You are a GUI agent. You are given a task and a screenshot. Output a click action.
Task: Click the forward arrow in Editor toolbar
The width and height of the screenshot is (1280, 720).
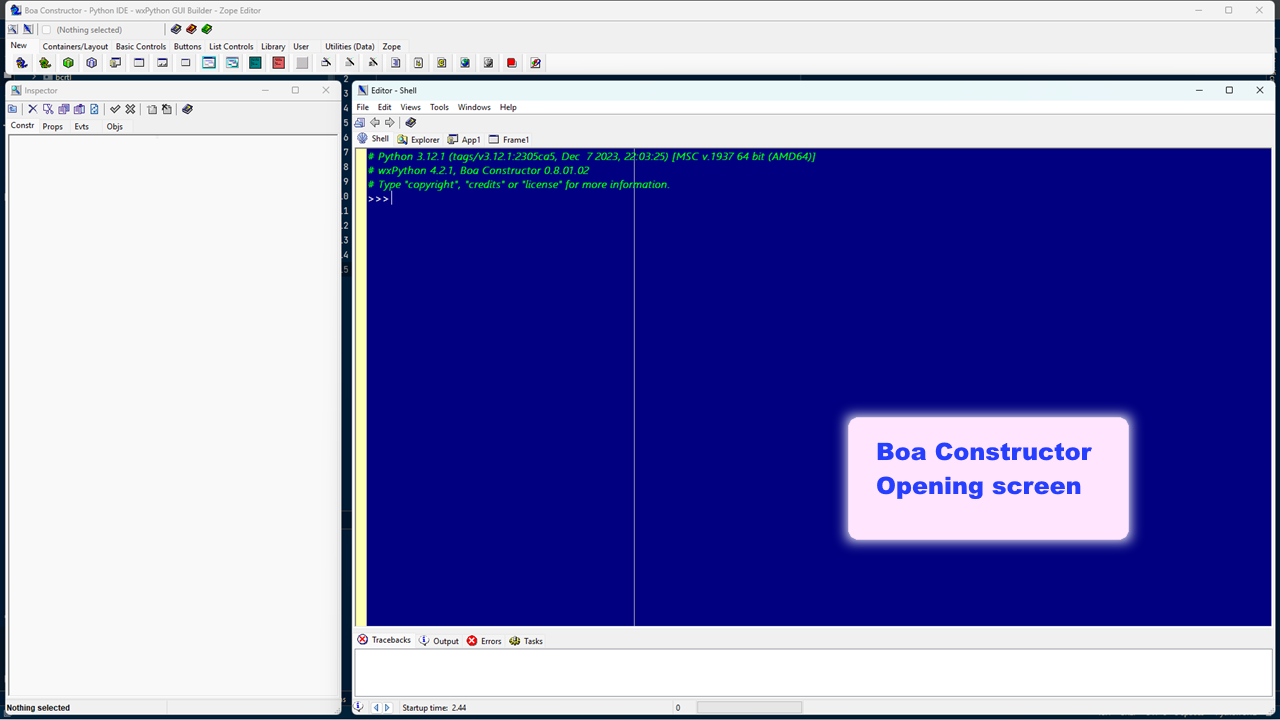[390, 123]
